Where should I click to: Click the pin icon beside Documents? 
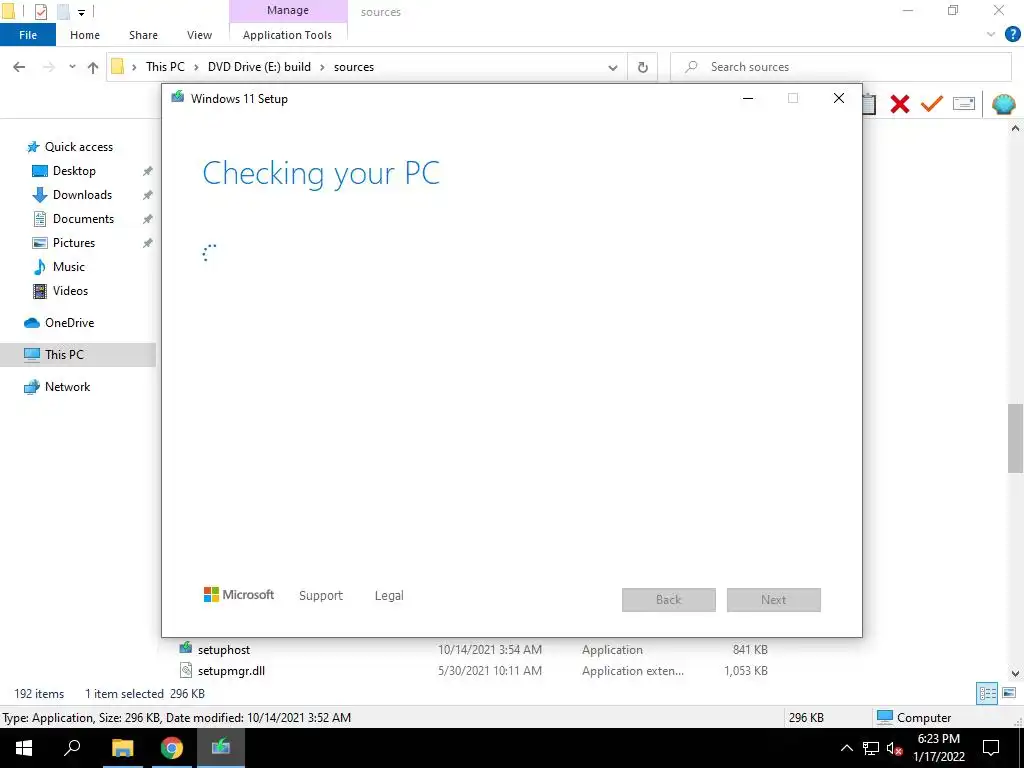(148, 219)
